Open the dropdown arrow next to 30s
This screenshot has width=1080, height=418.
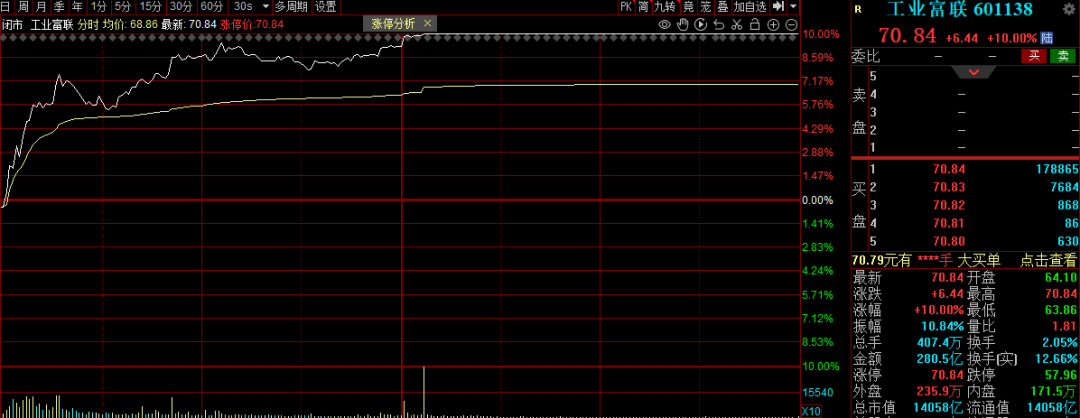266,7
